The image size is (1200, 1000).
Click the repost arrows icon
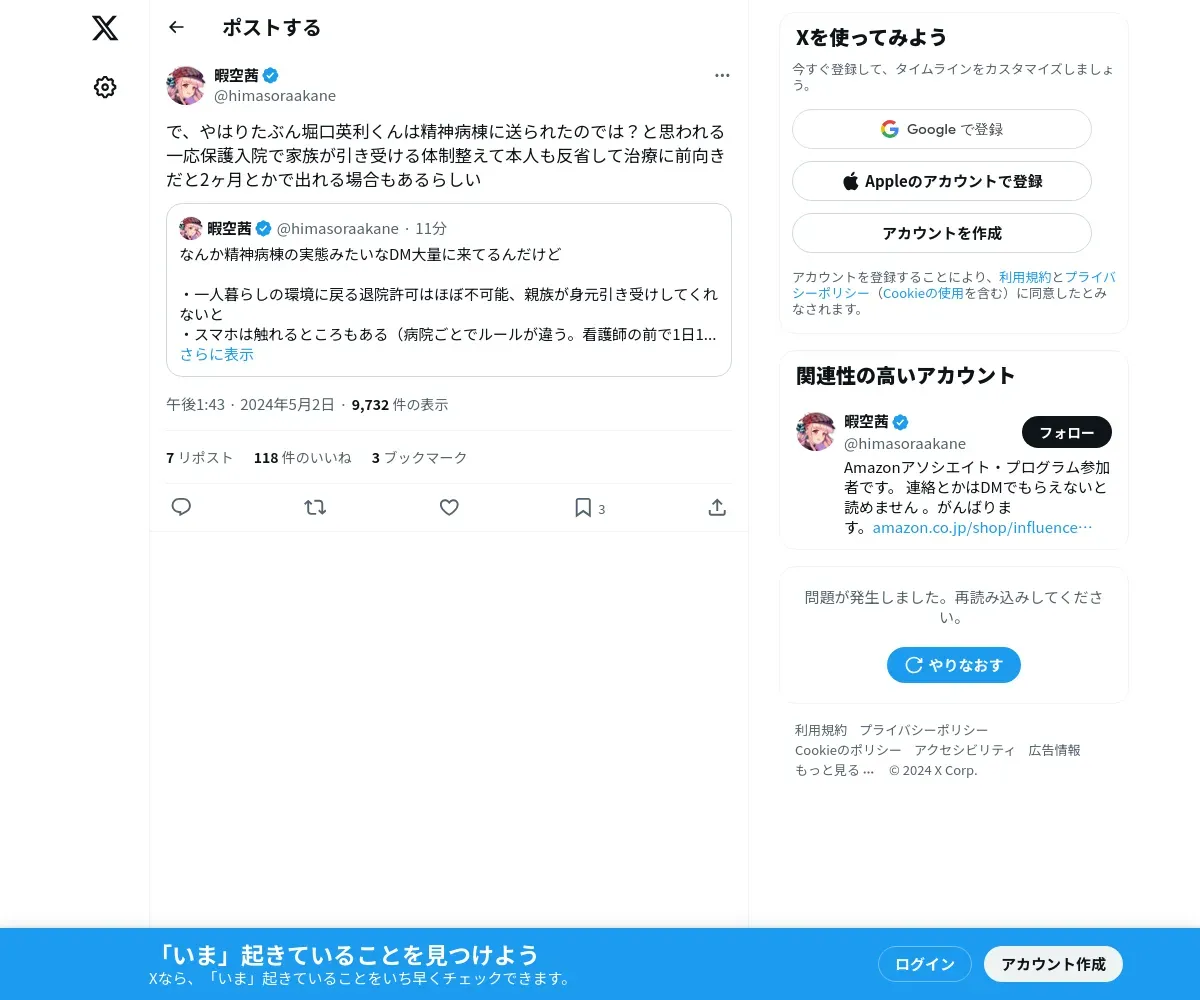315,507
